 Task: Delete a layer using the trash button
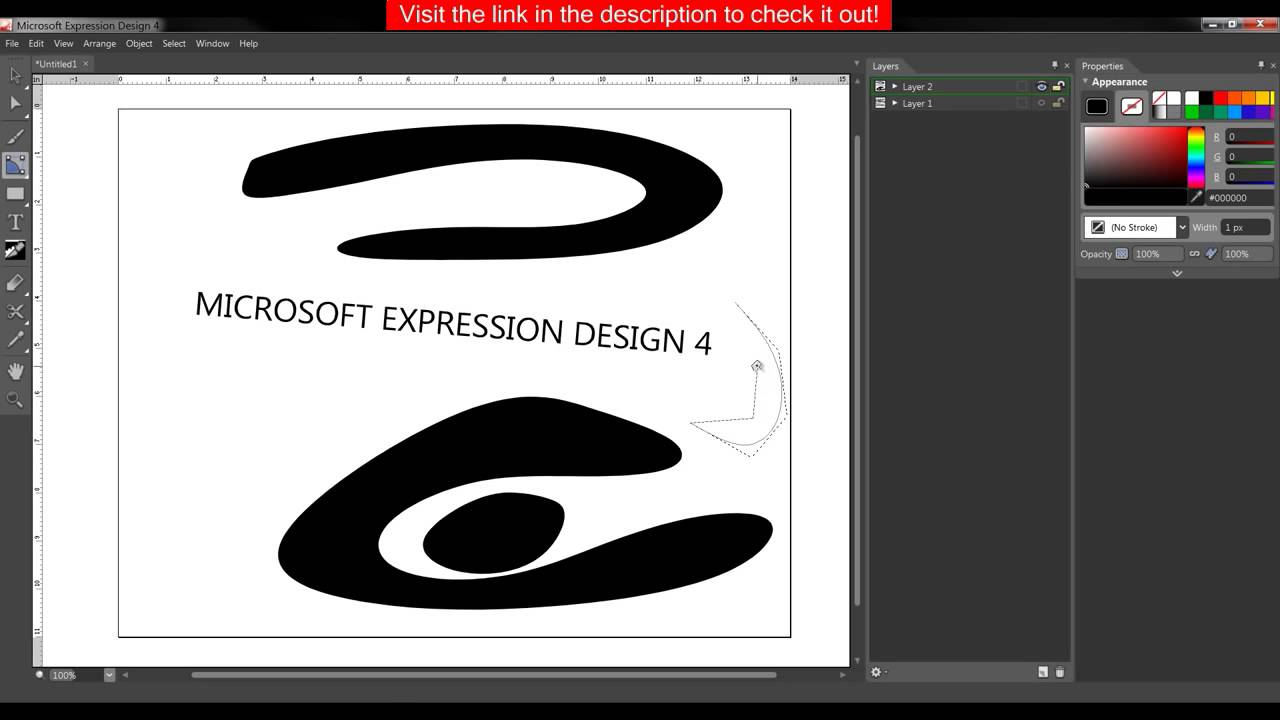click(1060, 672)
